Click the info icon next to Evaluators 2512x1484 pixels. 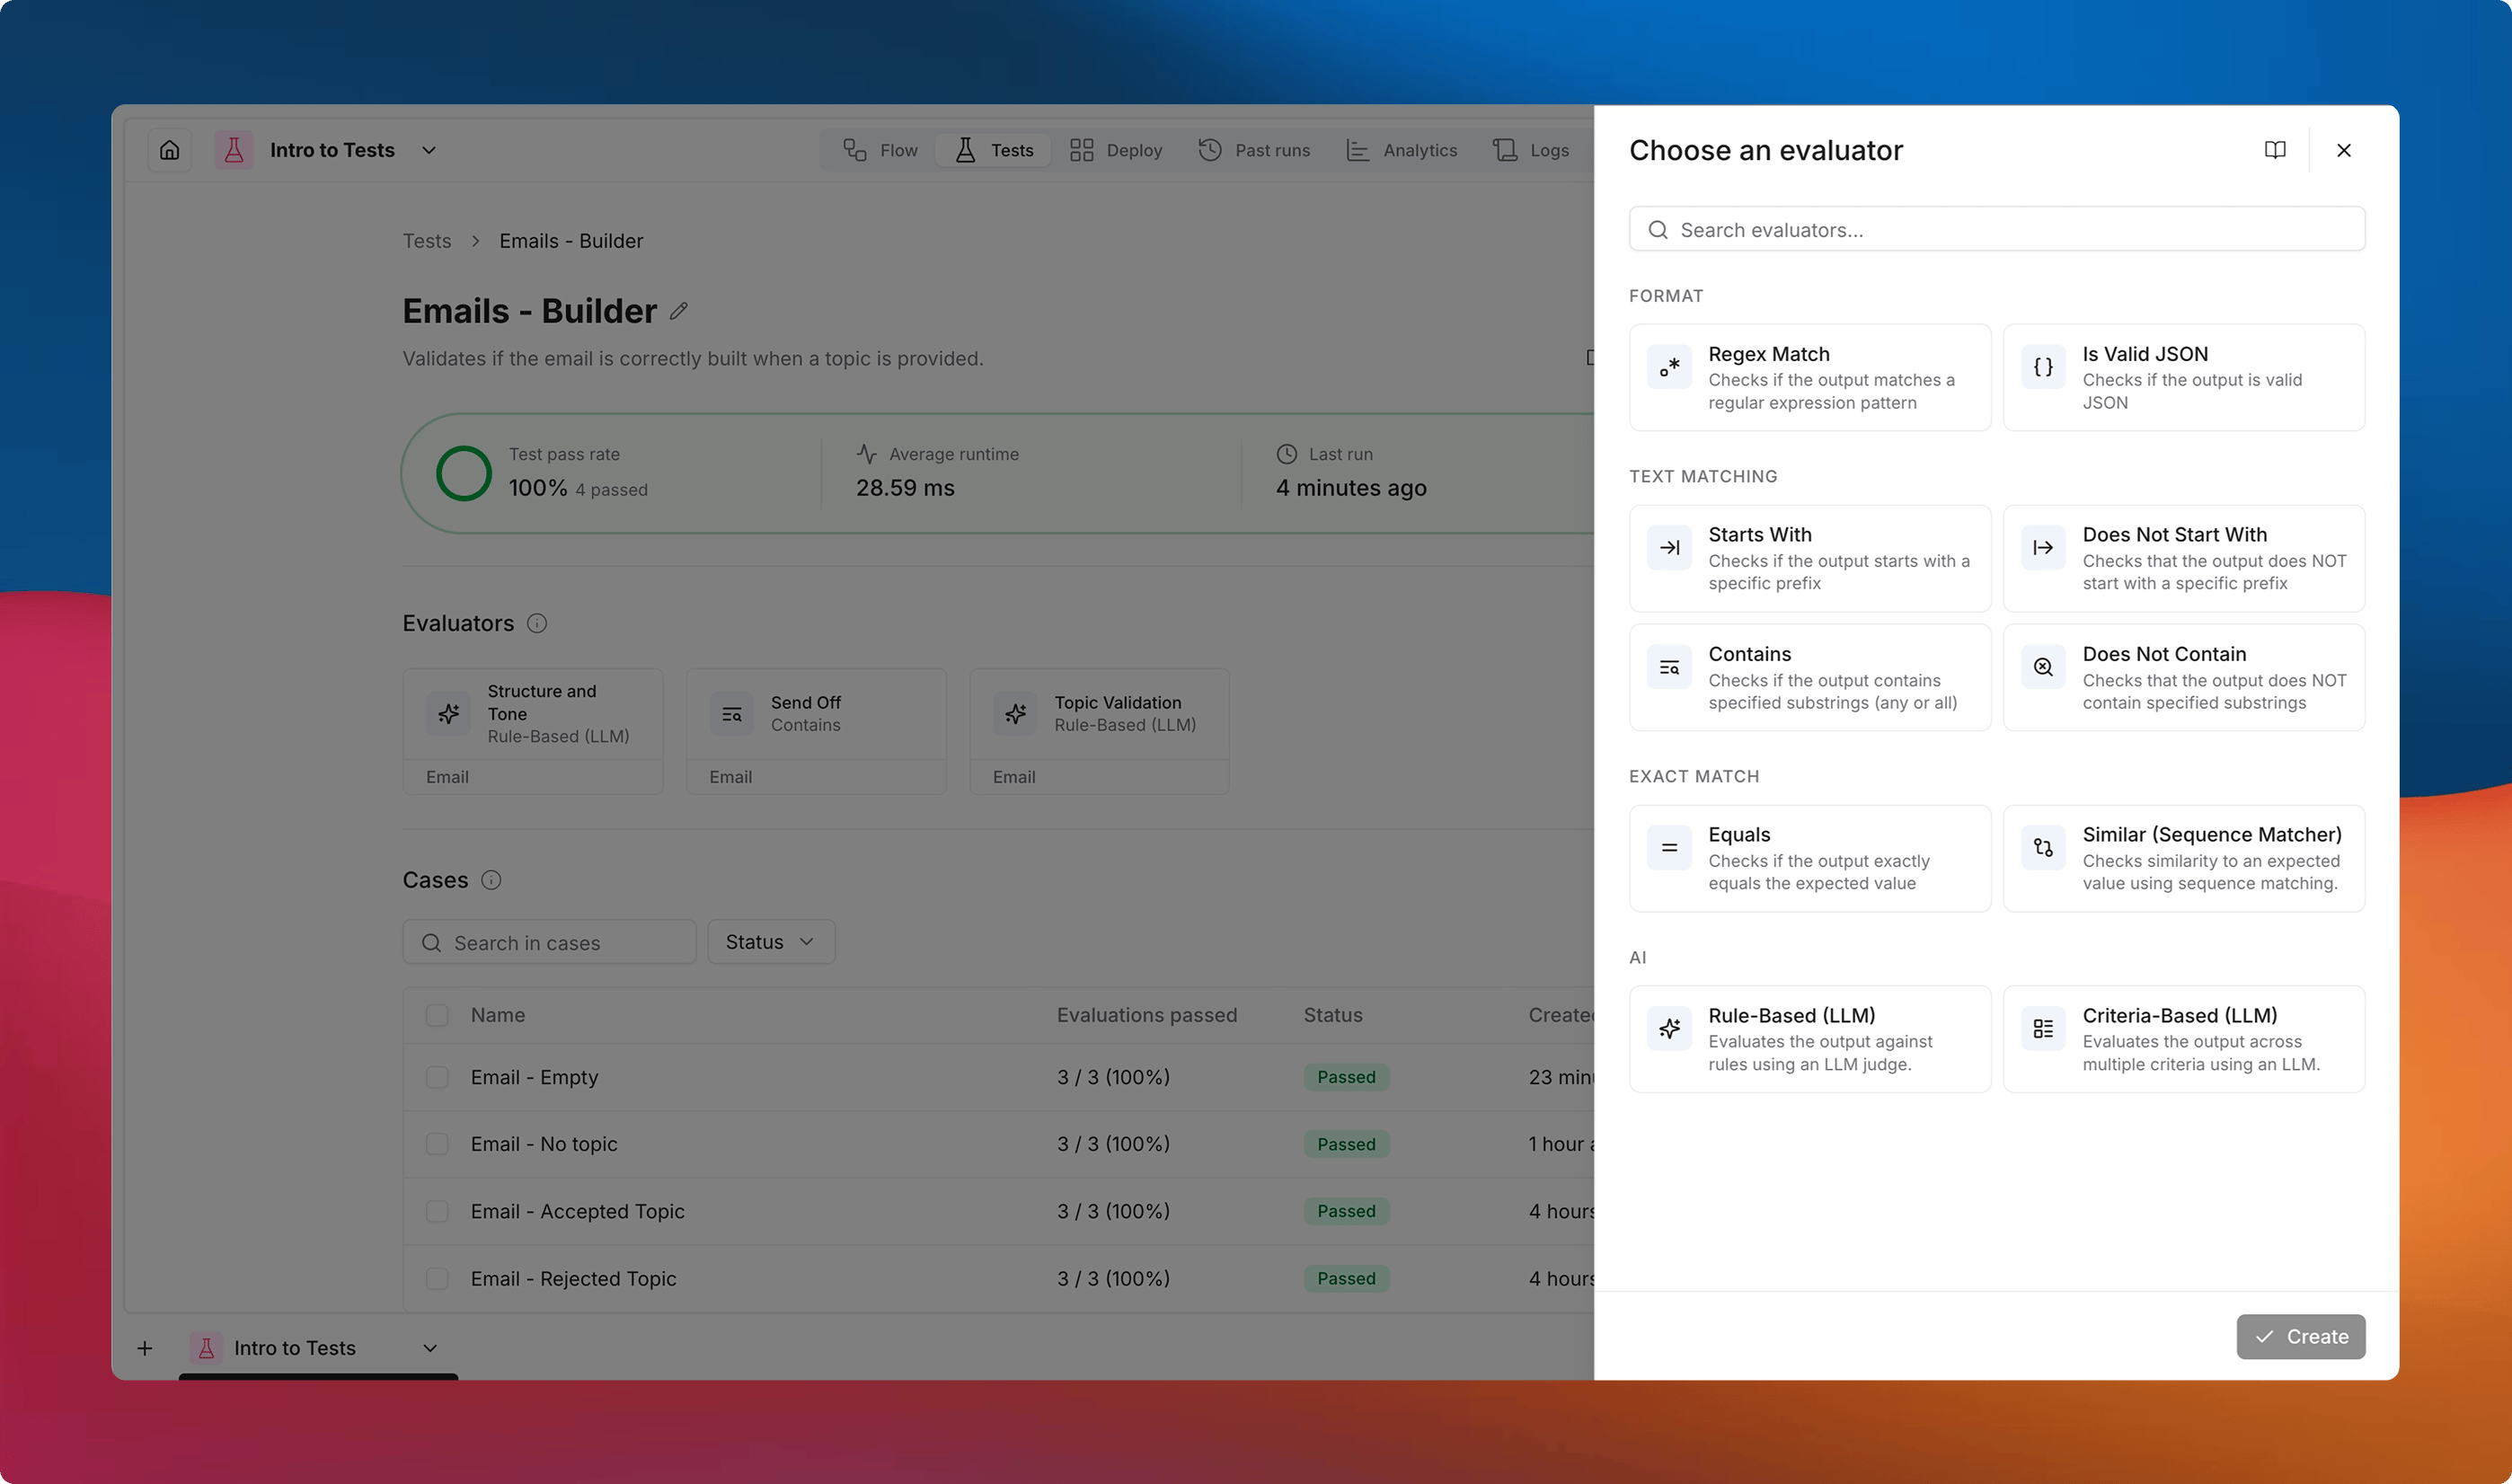pos(537,624)
